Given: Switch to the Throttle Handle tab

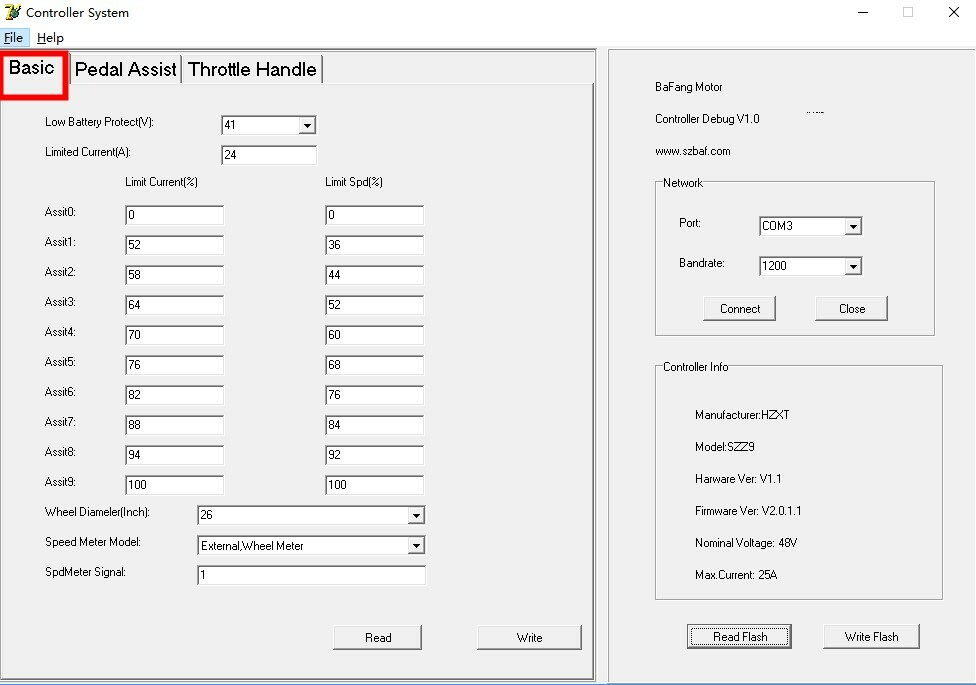Looking at the screenshot, I should point(252,69).
